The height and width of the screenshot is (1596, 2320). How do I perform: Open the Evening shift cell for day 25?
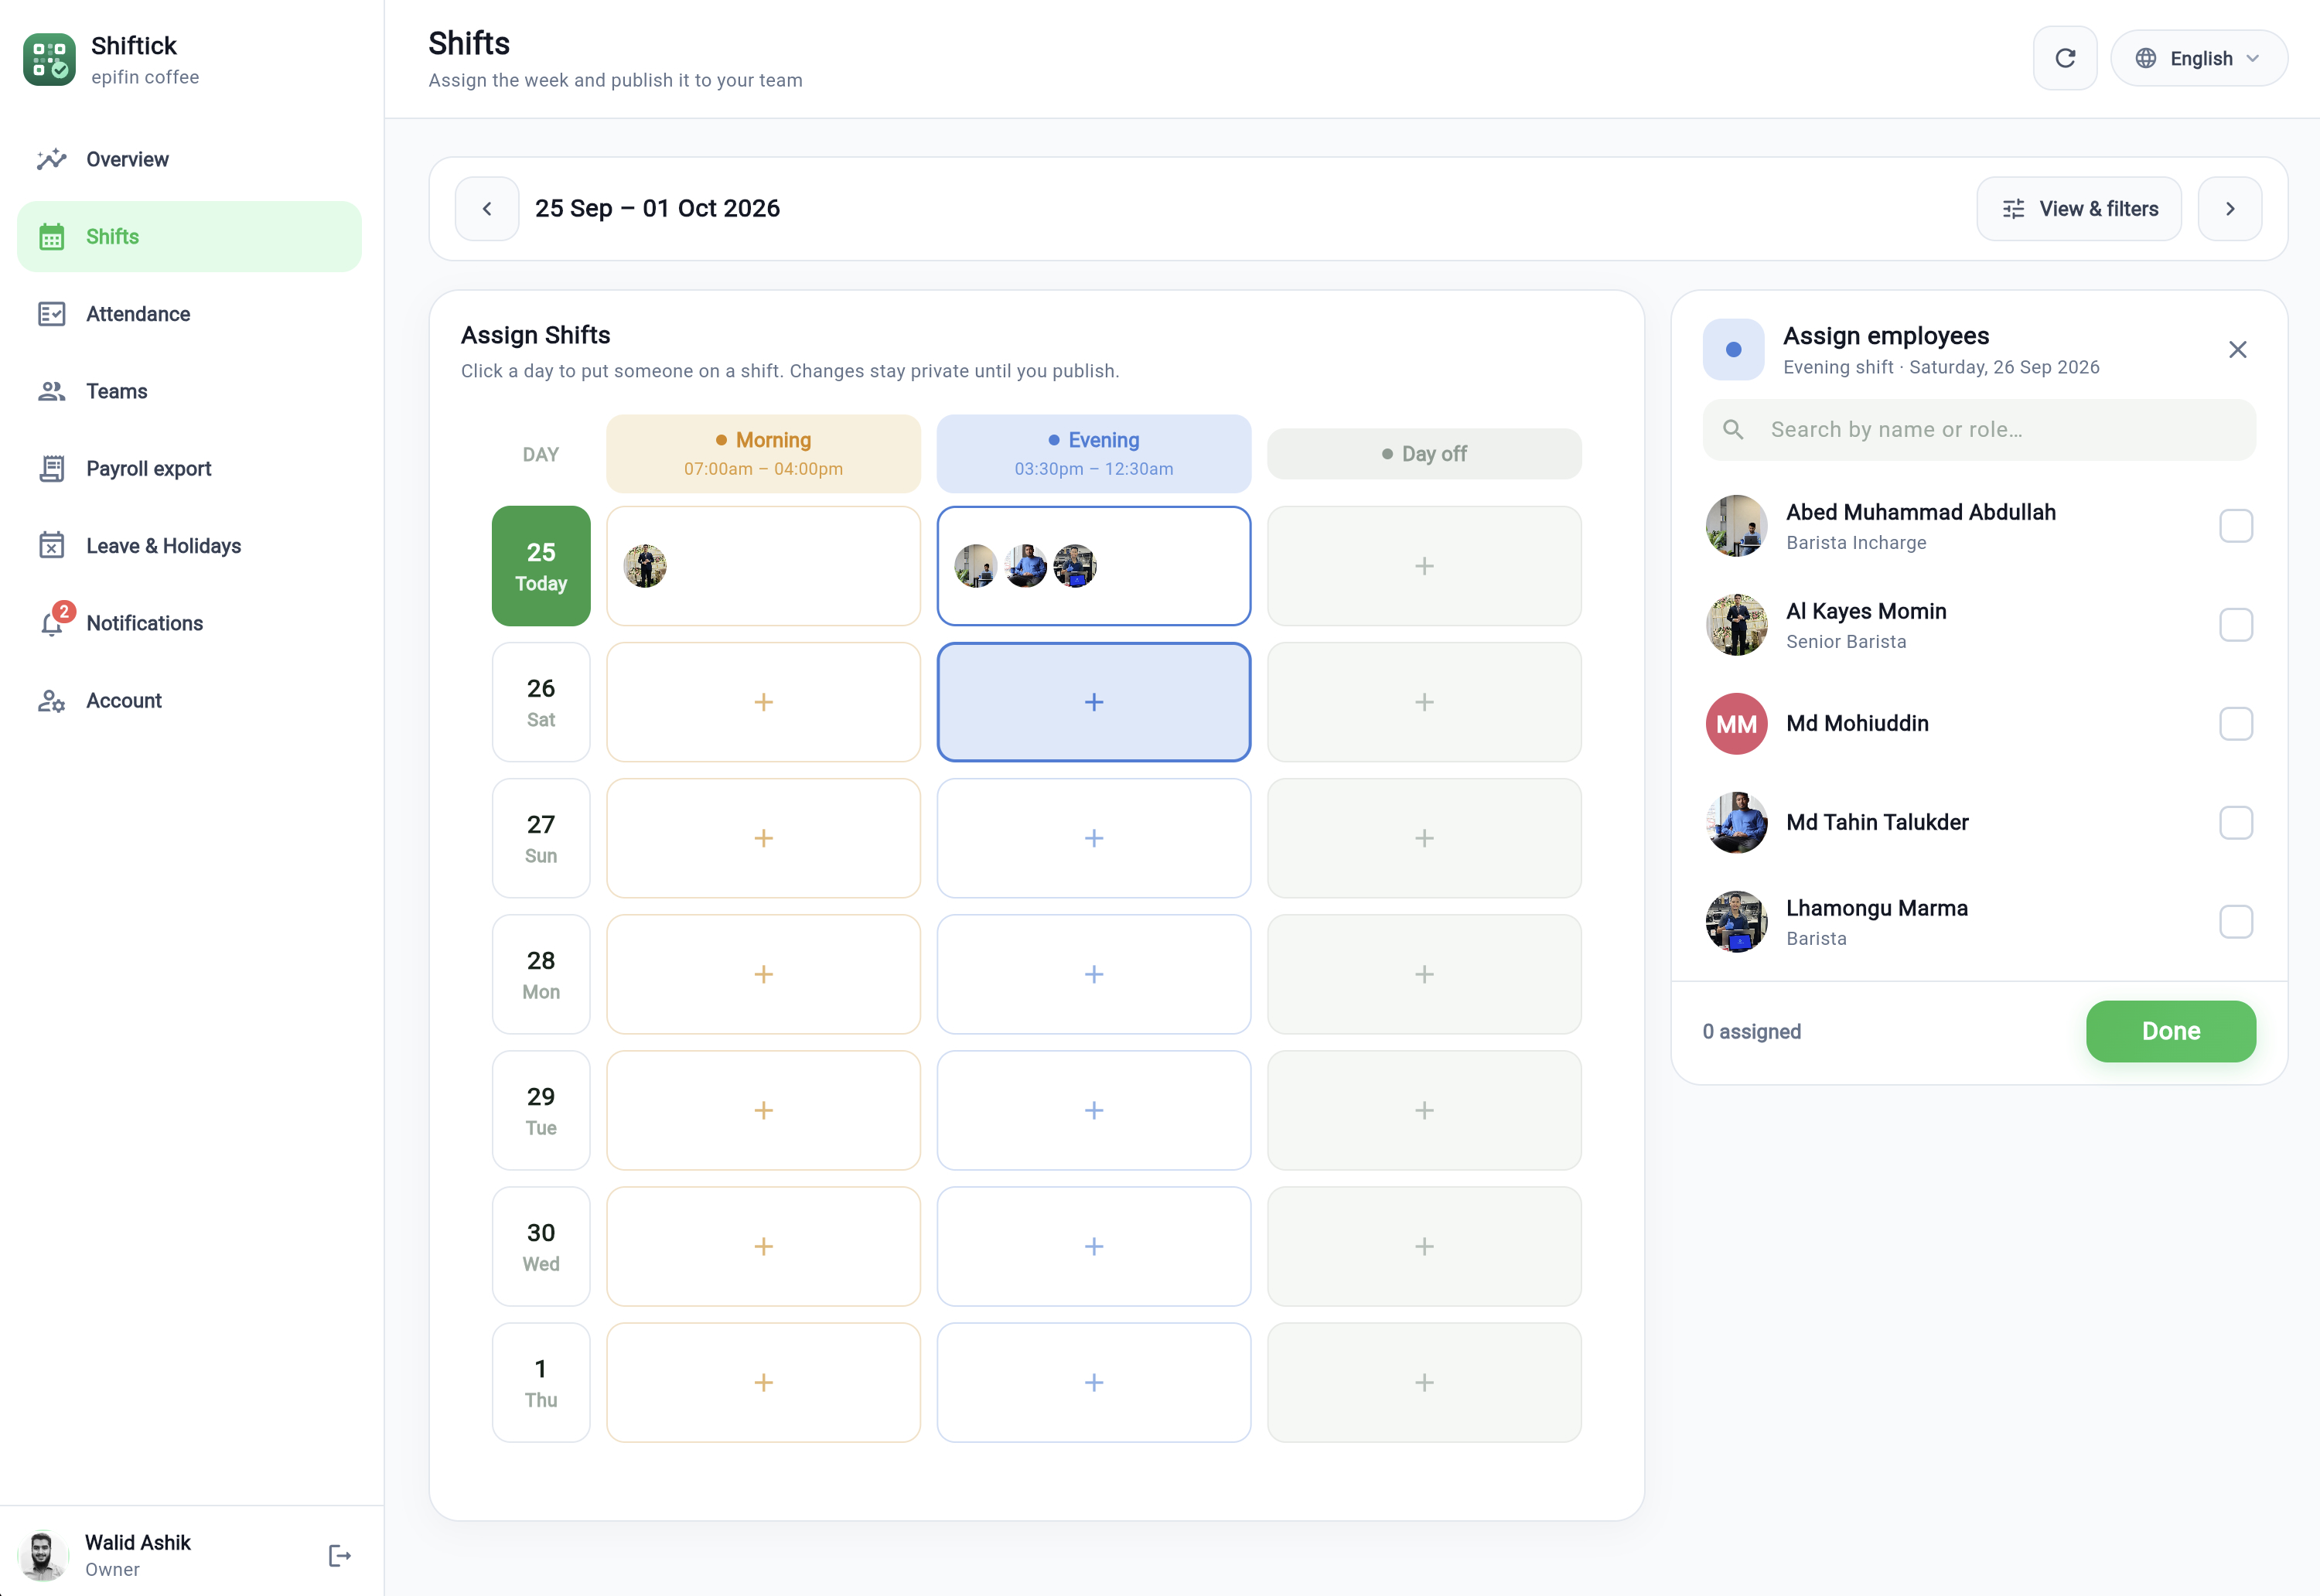pos(1094,566)
